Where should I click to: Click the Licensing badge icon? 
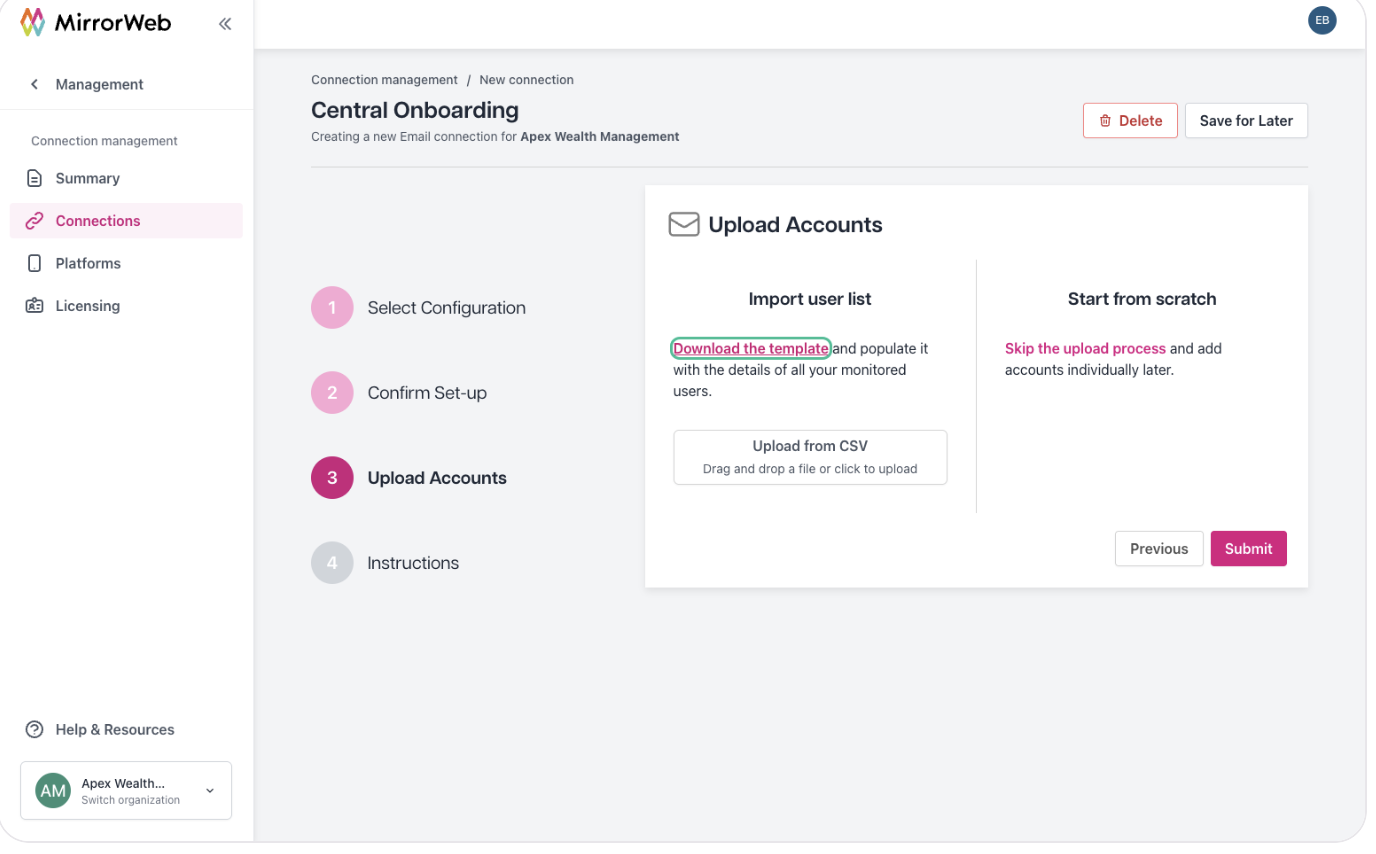tap(35, 306)
